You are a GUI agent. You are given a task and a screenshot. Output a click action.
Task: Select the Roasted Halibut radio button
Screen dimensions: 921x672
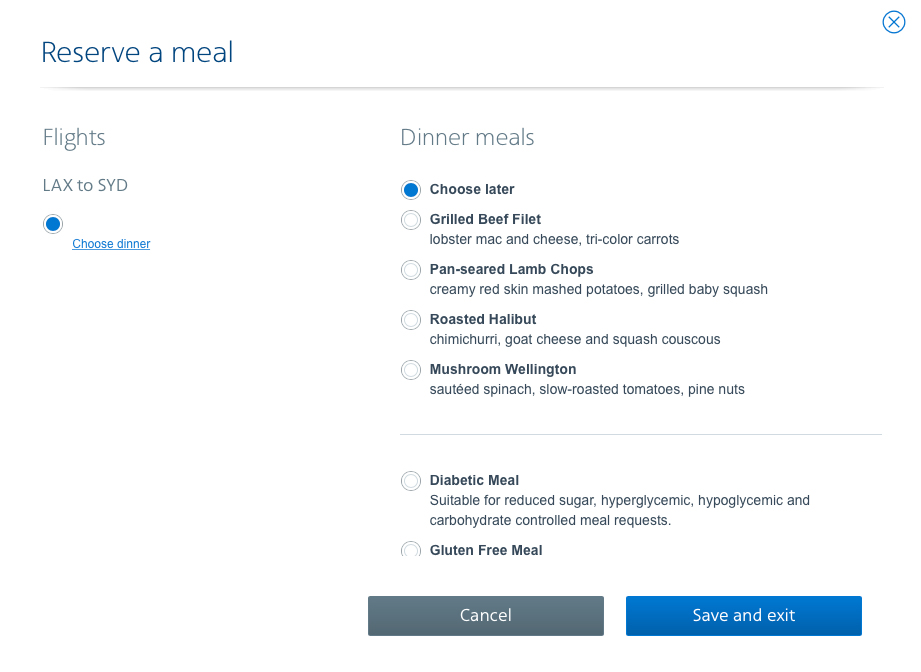[411, 320]
